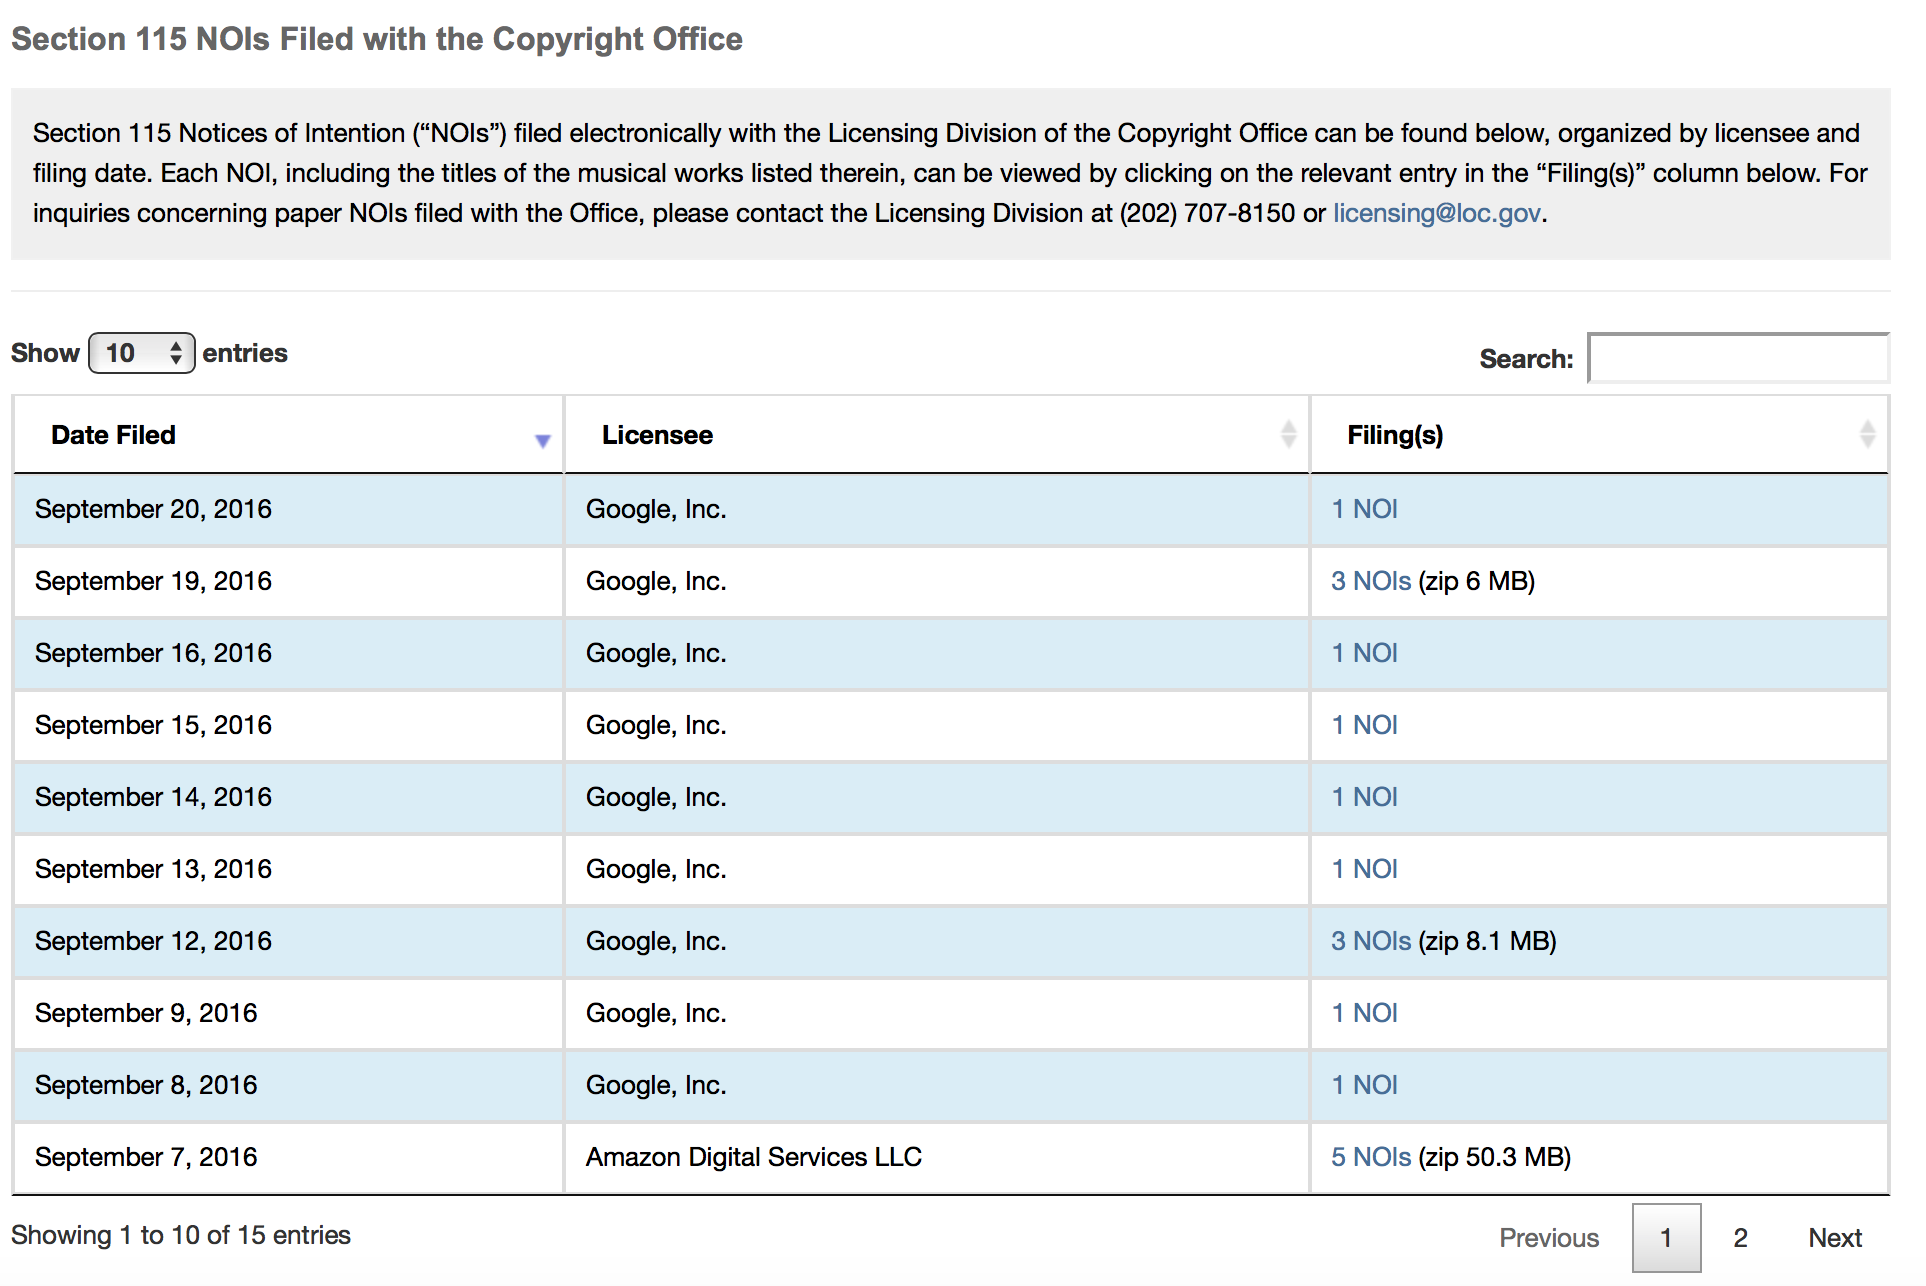This screenshot has height=1286, width=1926.
Task: Sort the table by the Licensee header
Action: (x=657, y=435)
